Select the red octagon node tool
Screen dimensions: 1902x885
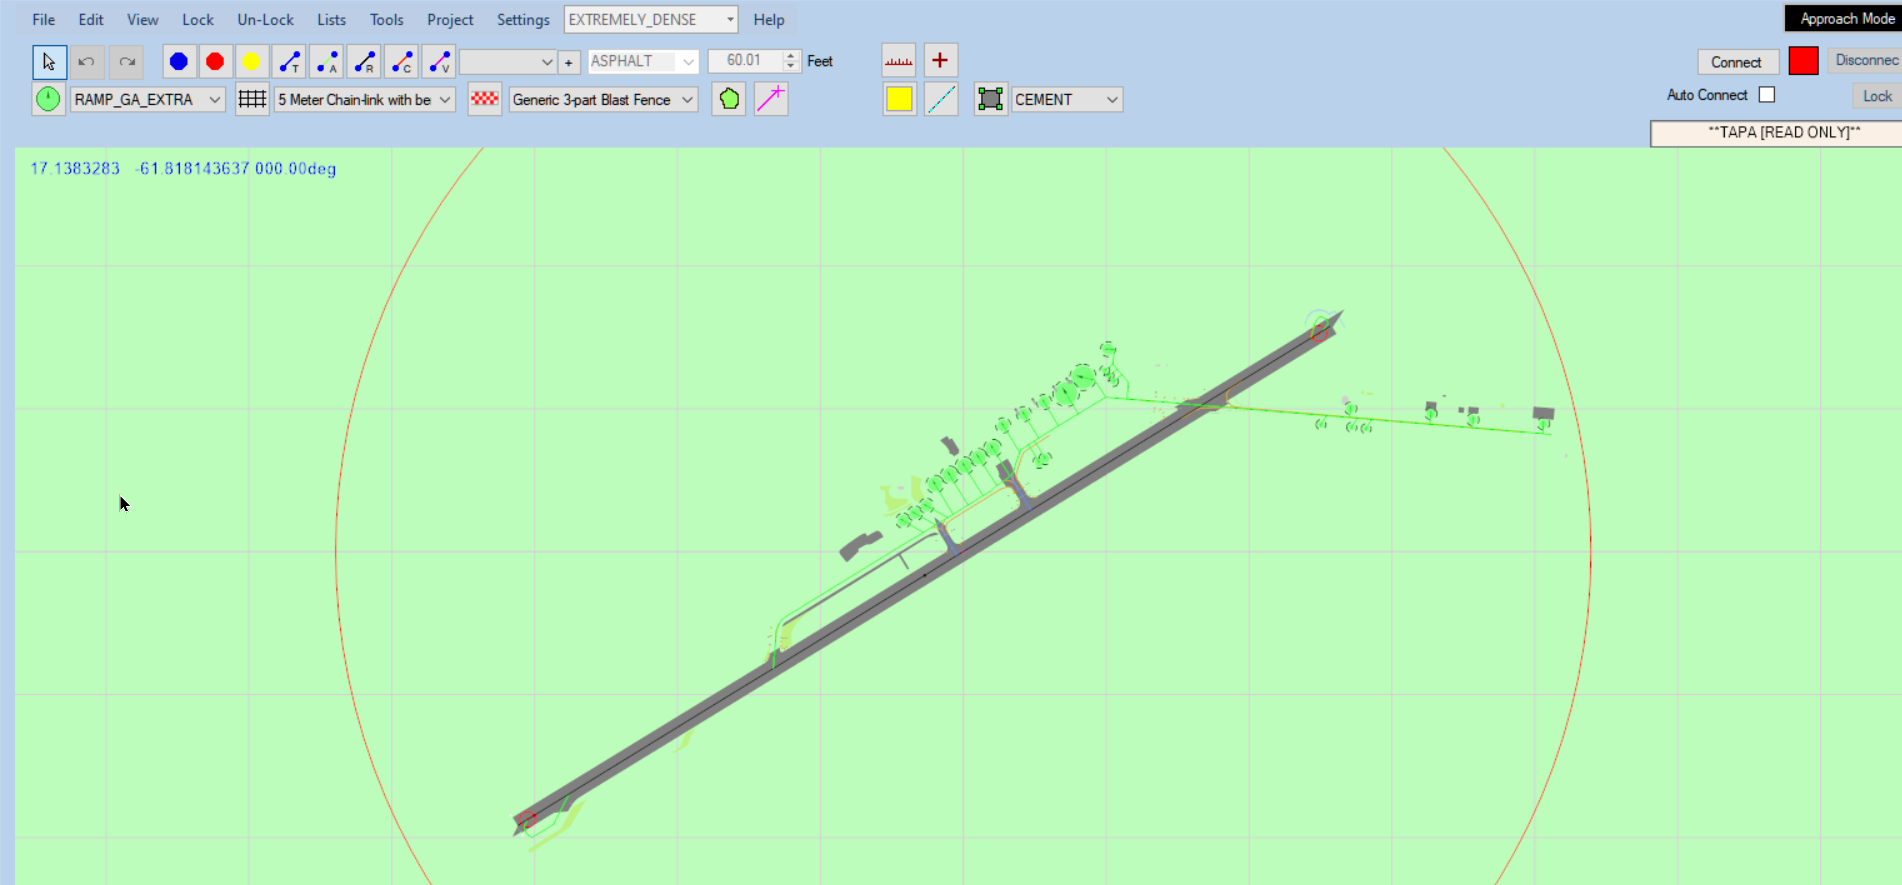pos(215,62)
